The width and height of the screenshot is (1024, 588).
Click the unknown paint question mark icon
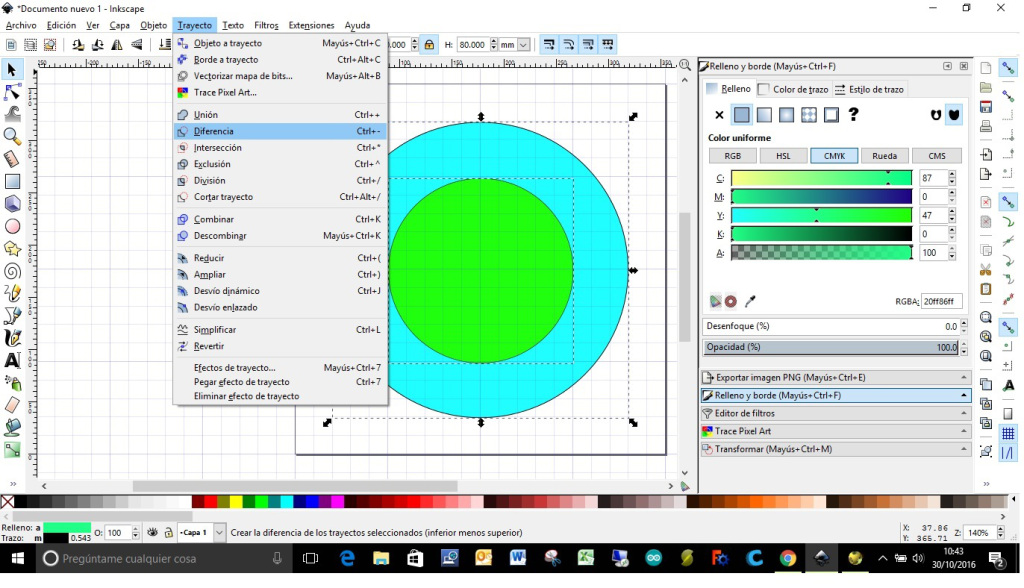point(853,115)
